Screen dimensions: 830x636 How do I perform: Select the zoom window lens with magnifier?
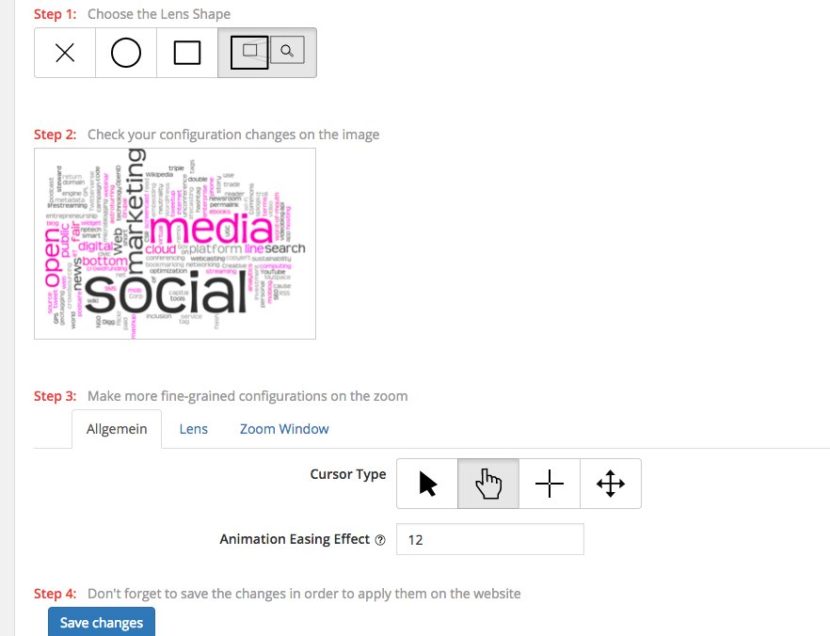tap(267, 53)
